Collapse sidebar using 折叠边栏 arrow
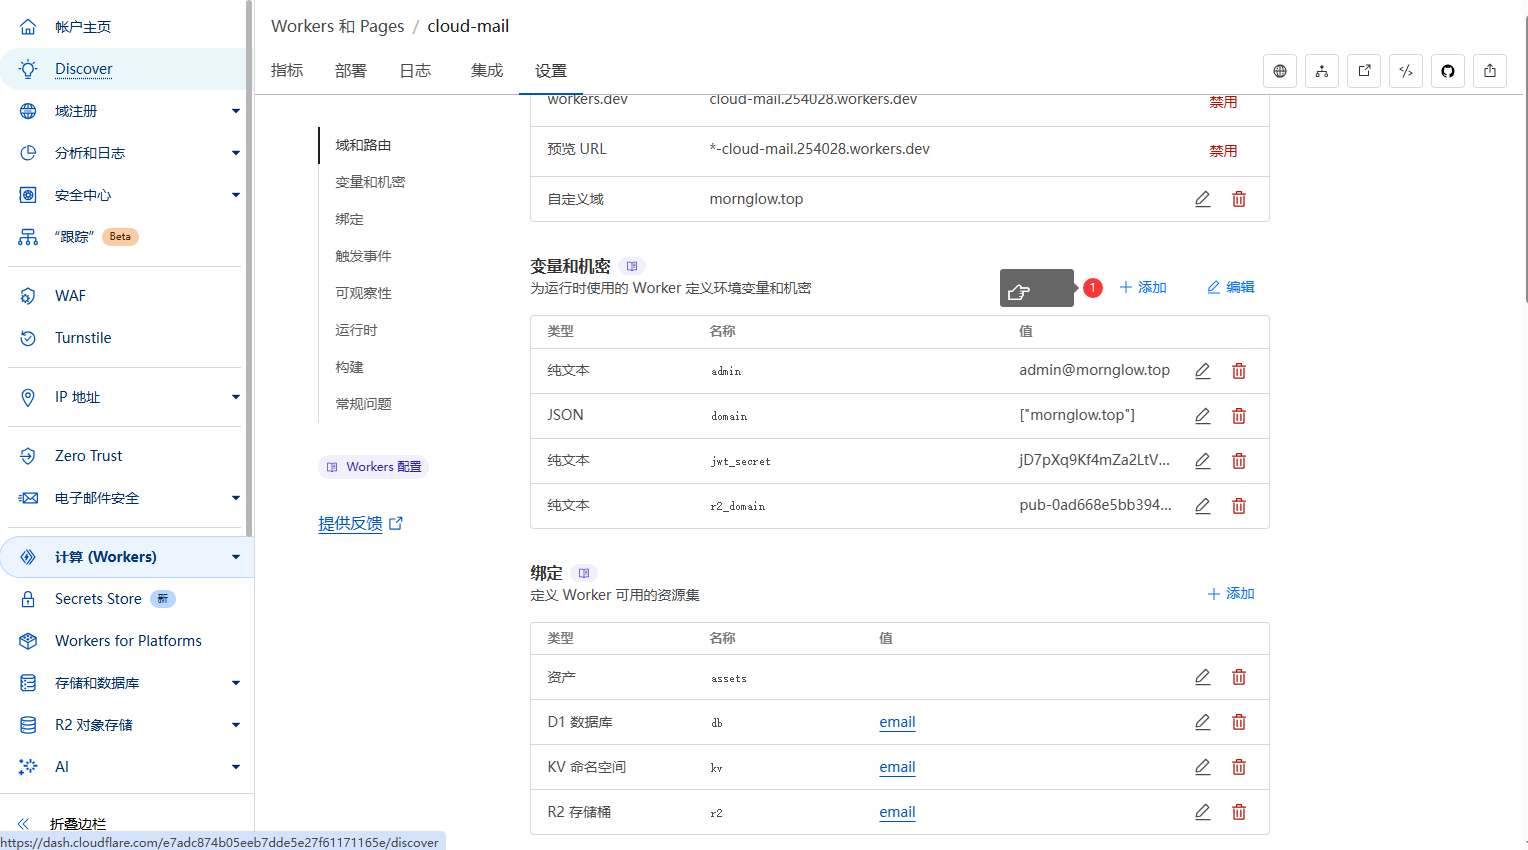 pyautogui.click(x=24, y=824)
